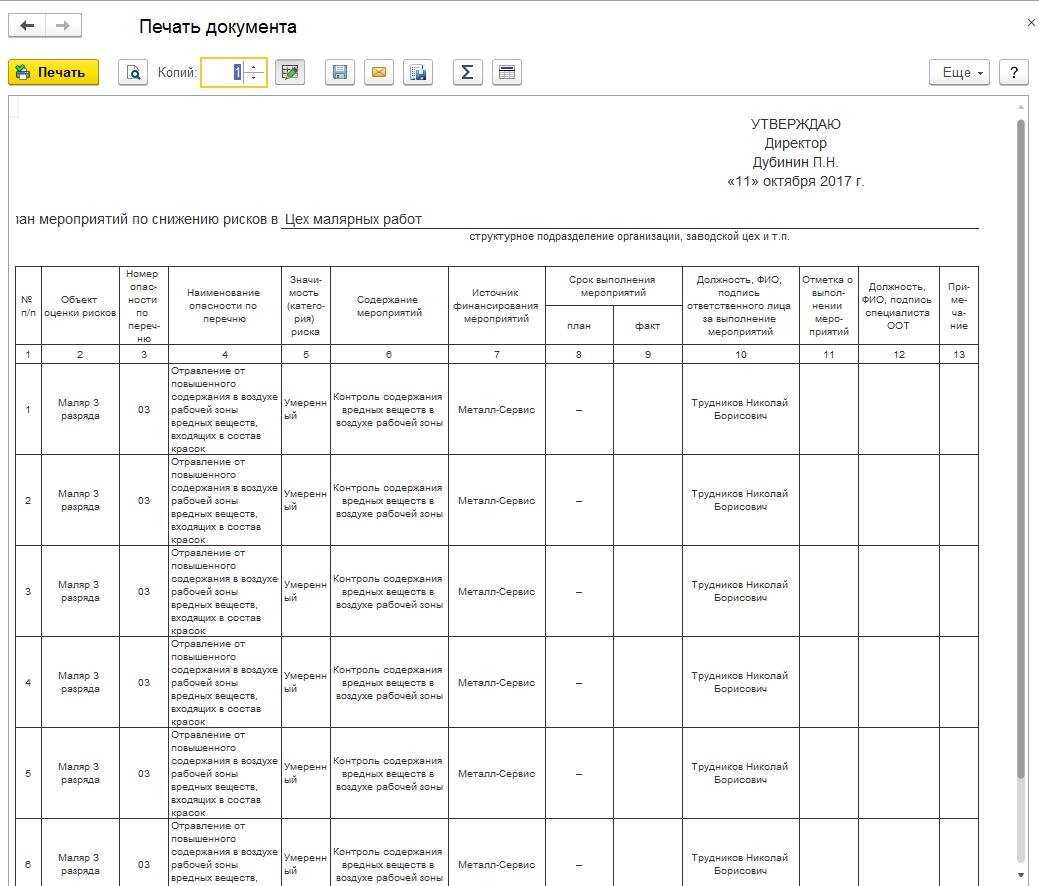This screenshot has height=886, width=1039.
Task: Click Умеренный cell in row 1
Action: point(305,410)
